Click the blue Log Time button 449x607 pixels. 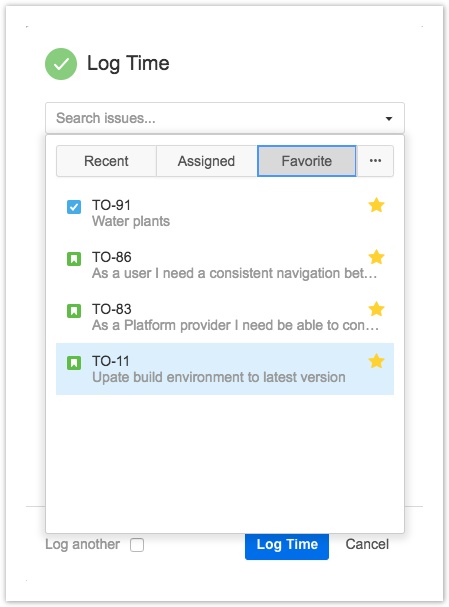(287, 546)
